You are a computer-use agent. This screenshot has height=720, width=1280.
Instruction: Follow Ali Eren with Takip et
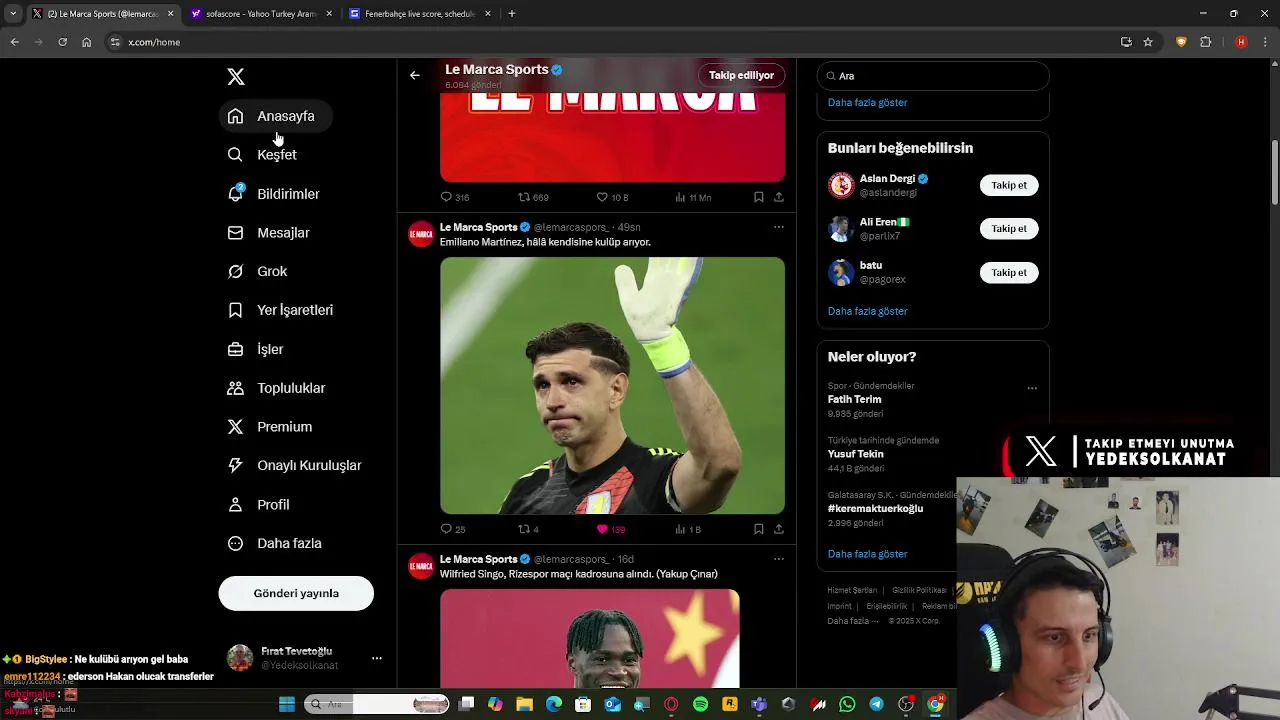(x=1009, y=229)
